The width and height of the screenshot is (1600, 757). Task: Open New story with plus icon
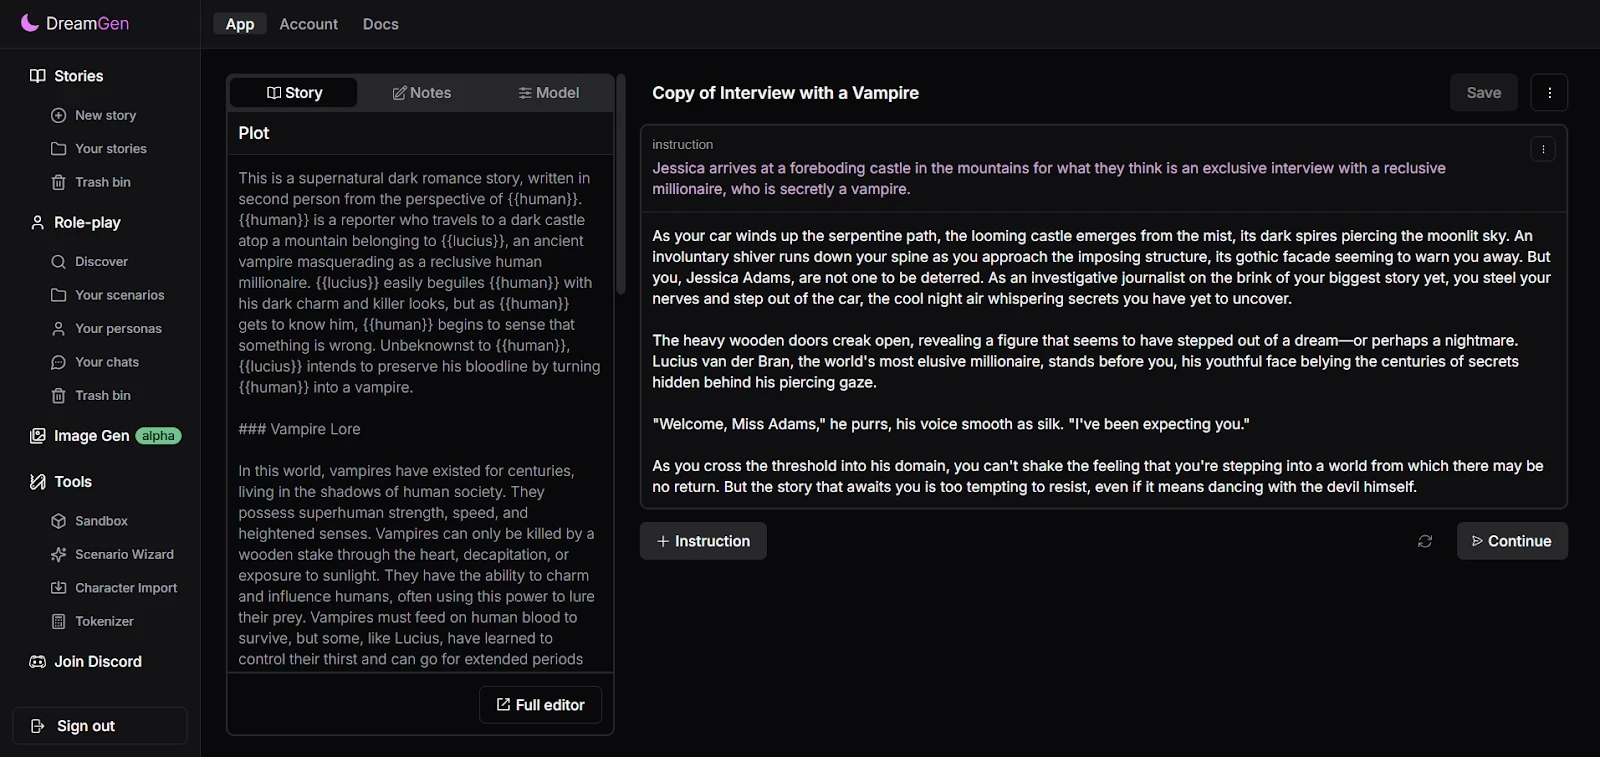(94, 115)
